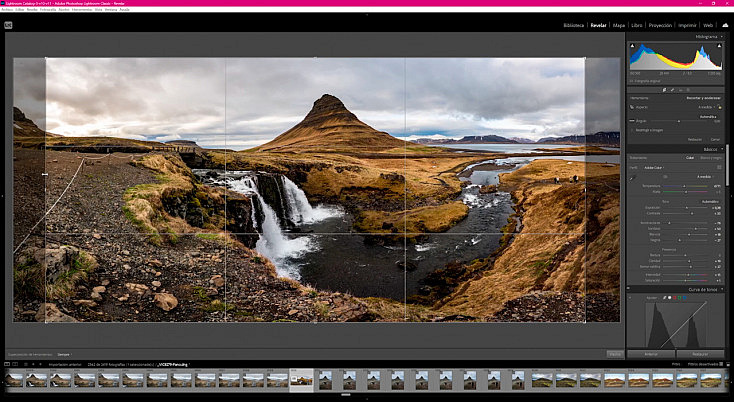Viewport: 734px width, 402px height.
Task: Open the Proyección module
Action: [x=660, y=25]
